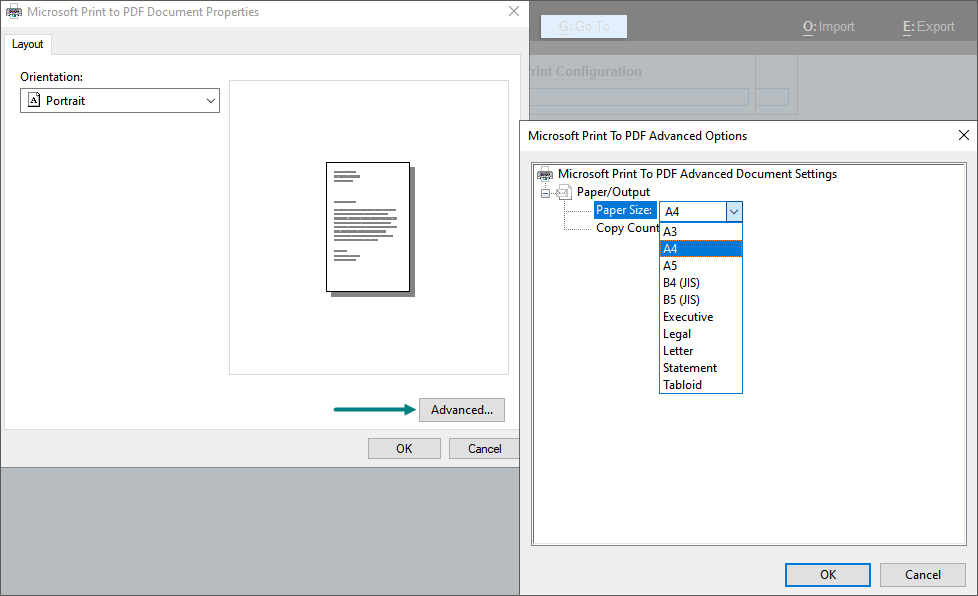Screen dimensions: 978x596
Task: Switch to the Layout tab
Action: click(27, 44)
